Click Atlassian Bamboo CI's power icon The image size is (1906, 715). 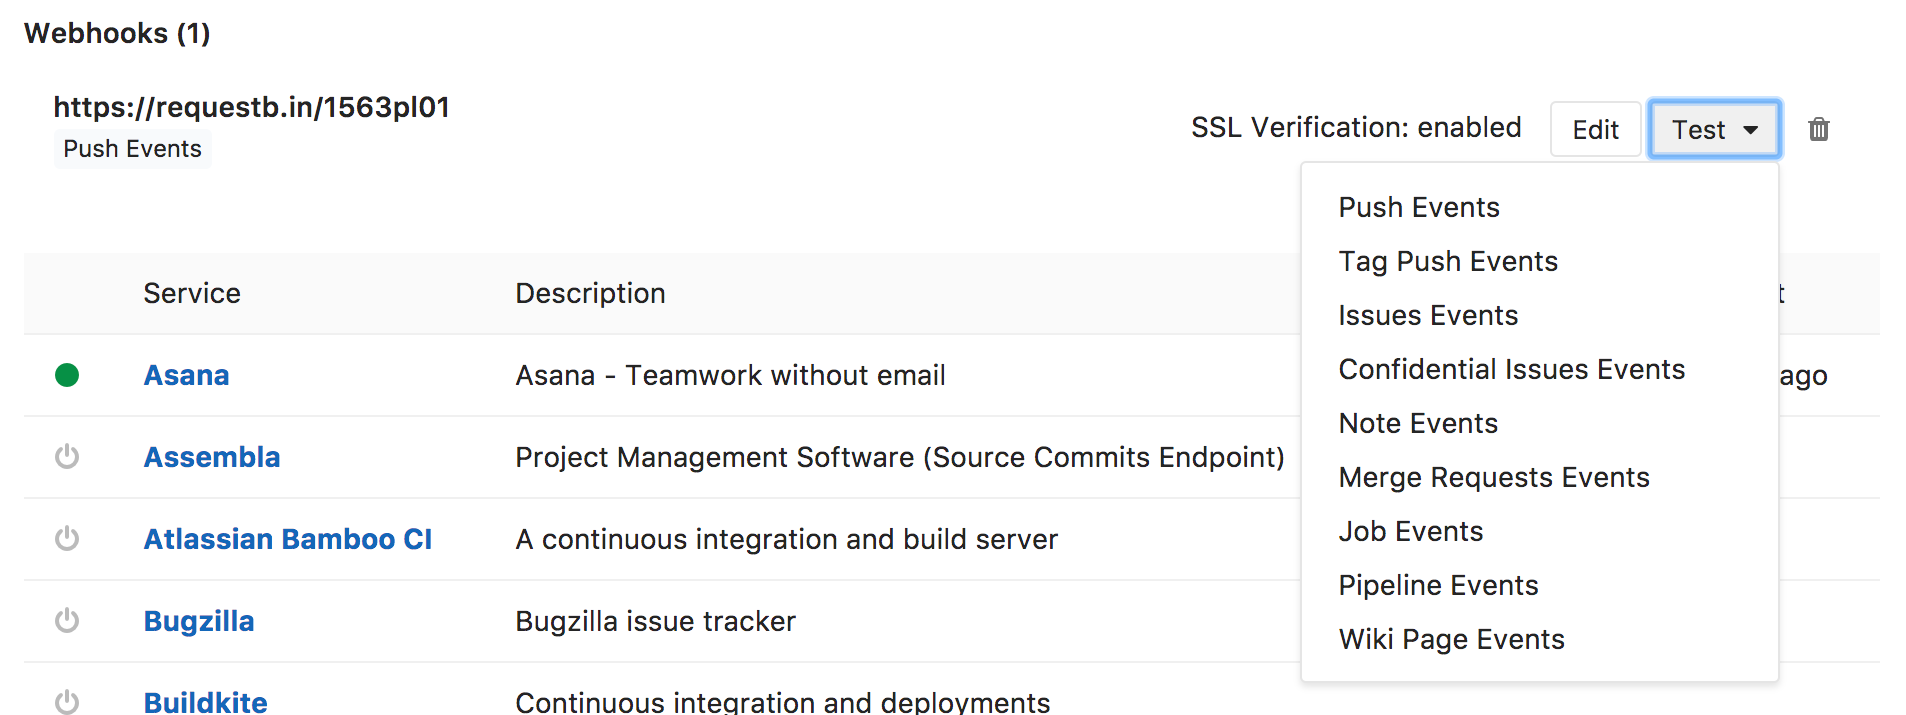coord(67,539)
